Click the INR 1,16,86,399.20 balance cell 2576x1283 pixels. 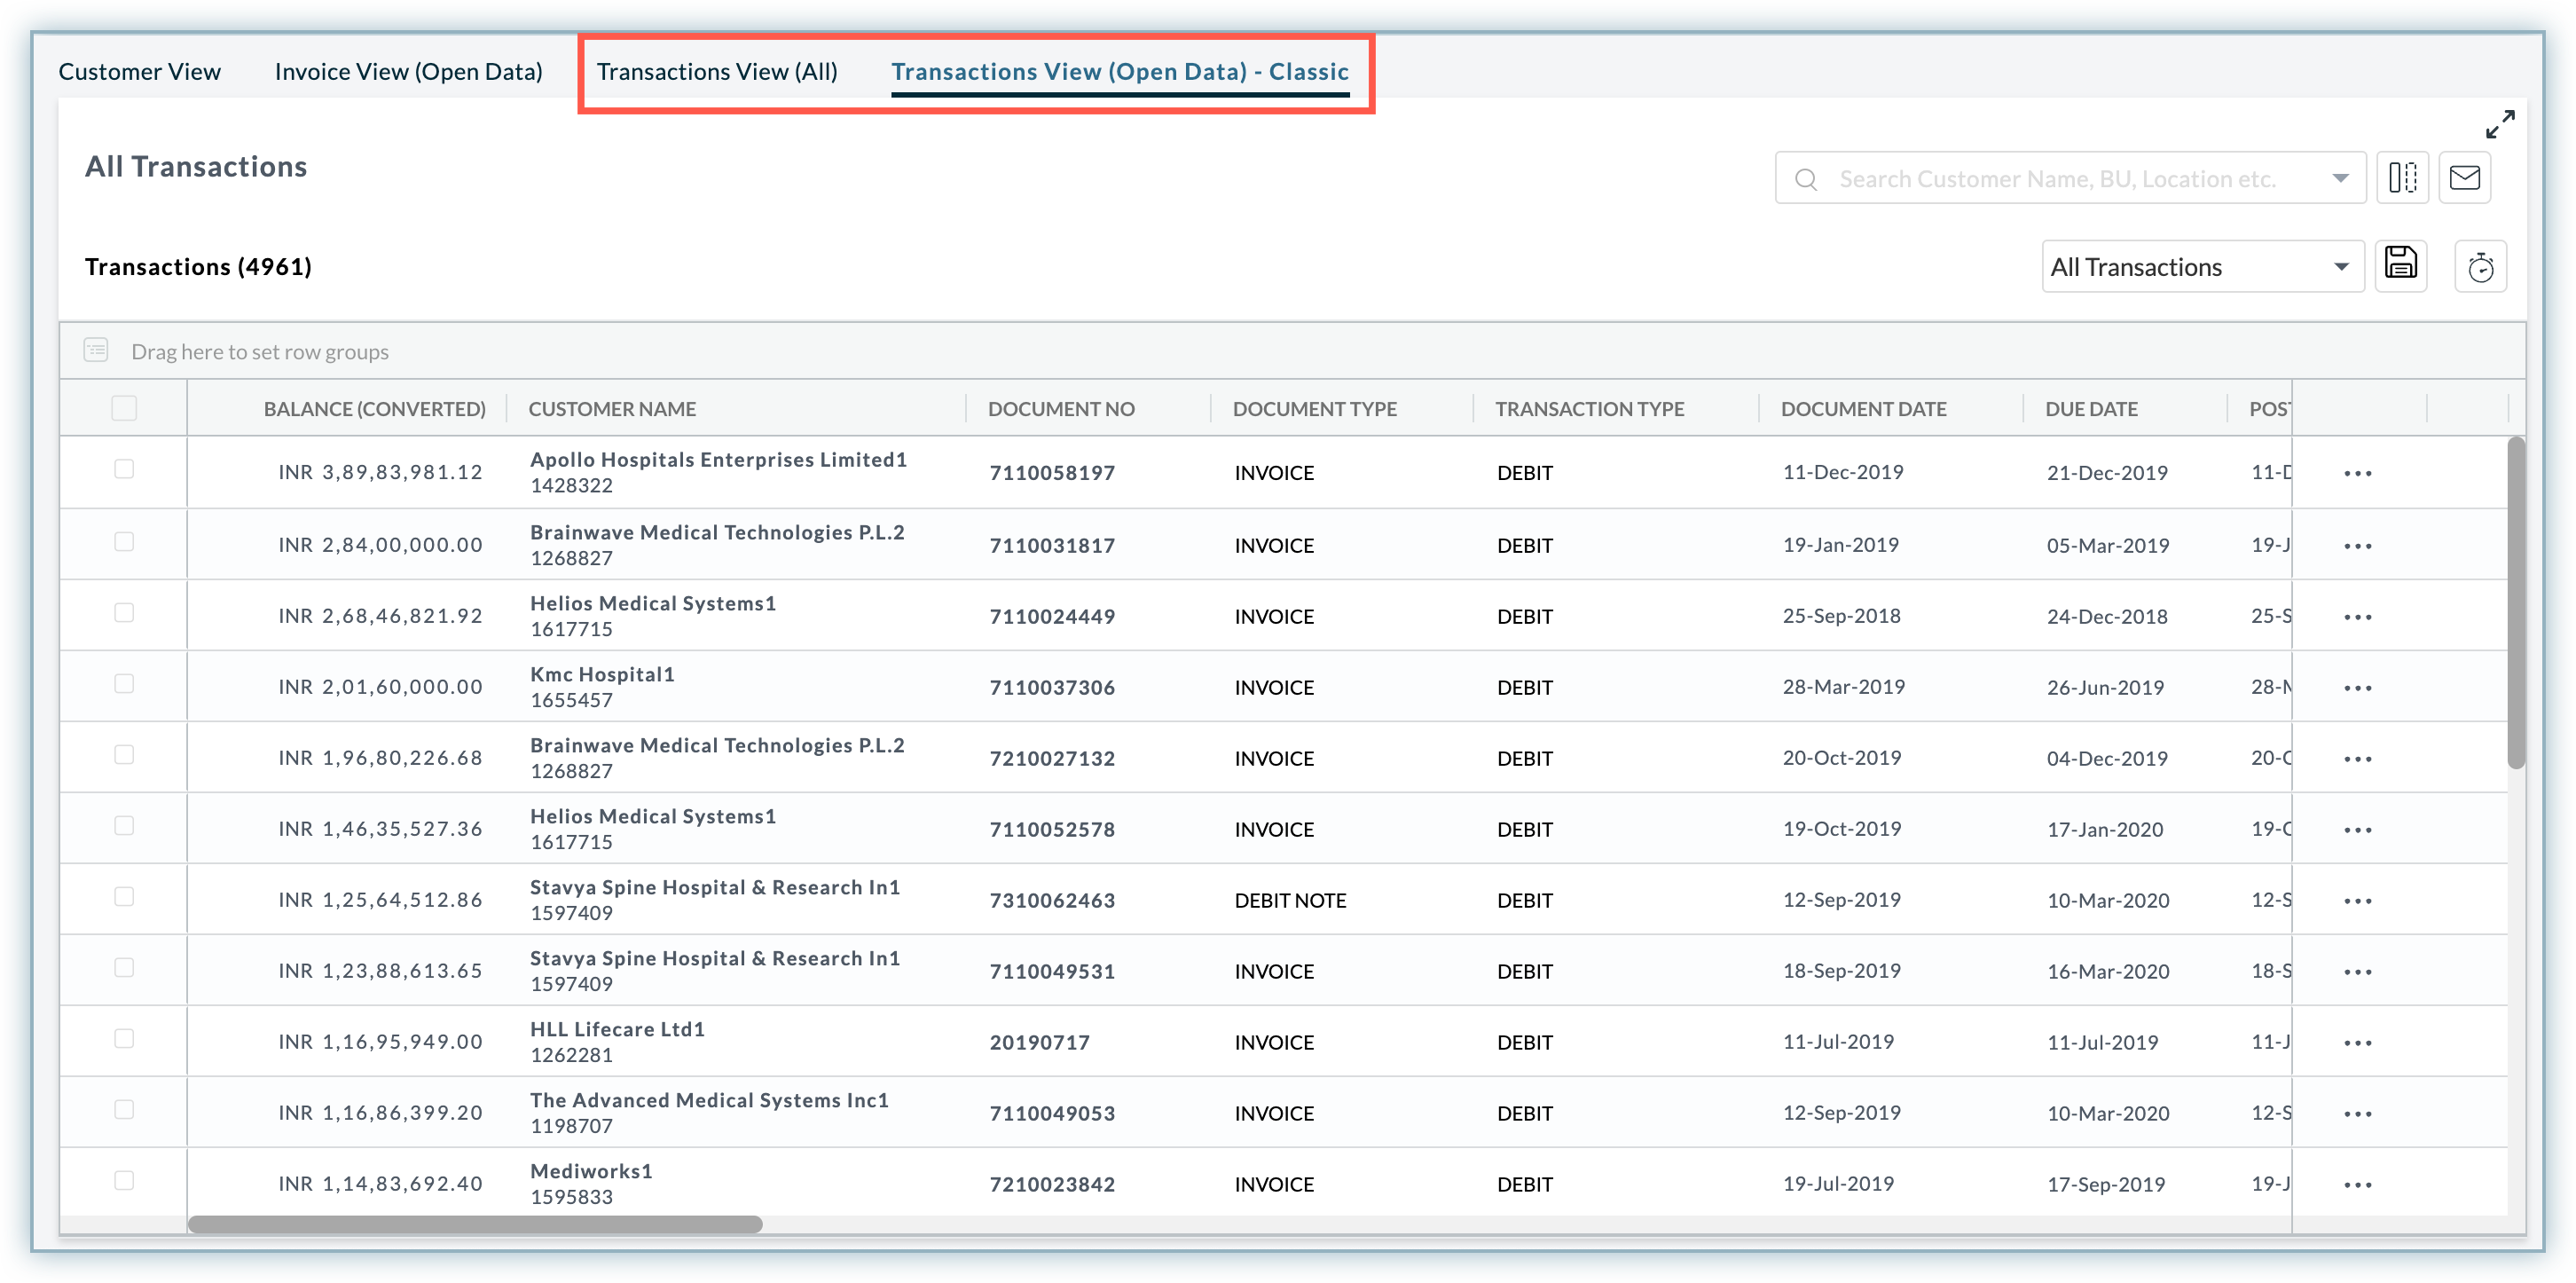pos(380,1113)
